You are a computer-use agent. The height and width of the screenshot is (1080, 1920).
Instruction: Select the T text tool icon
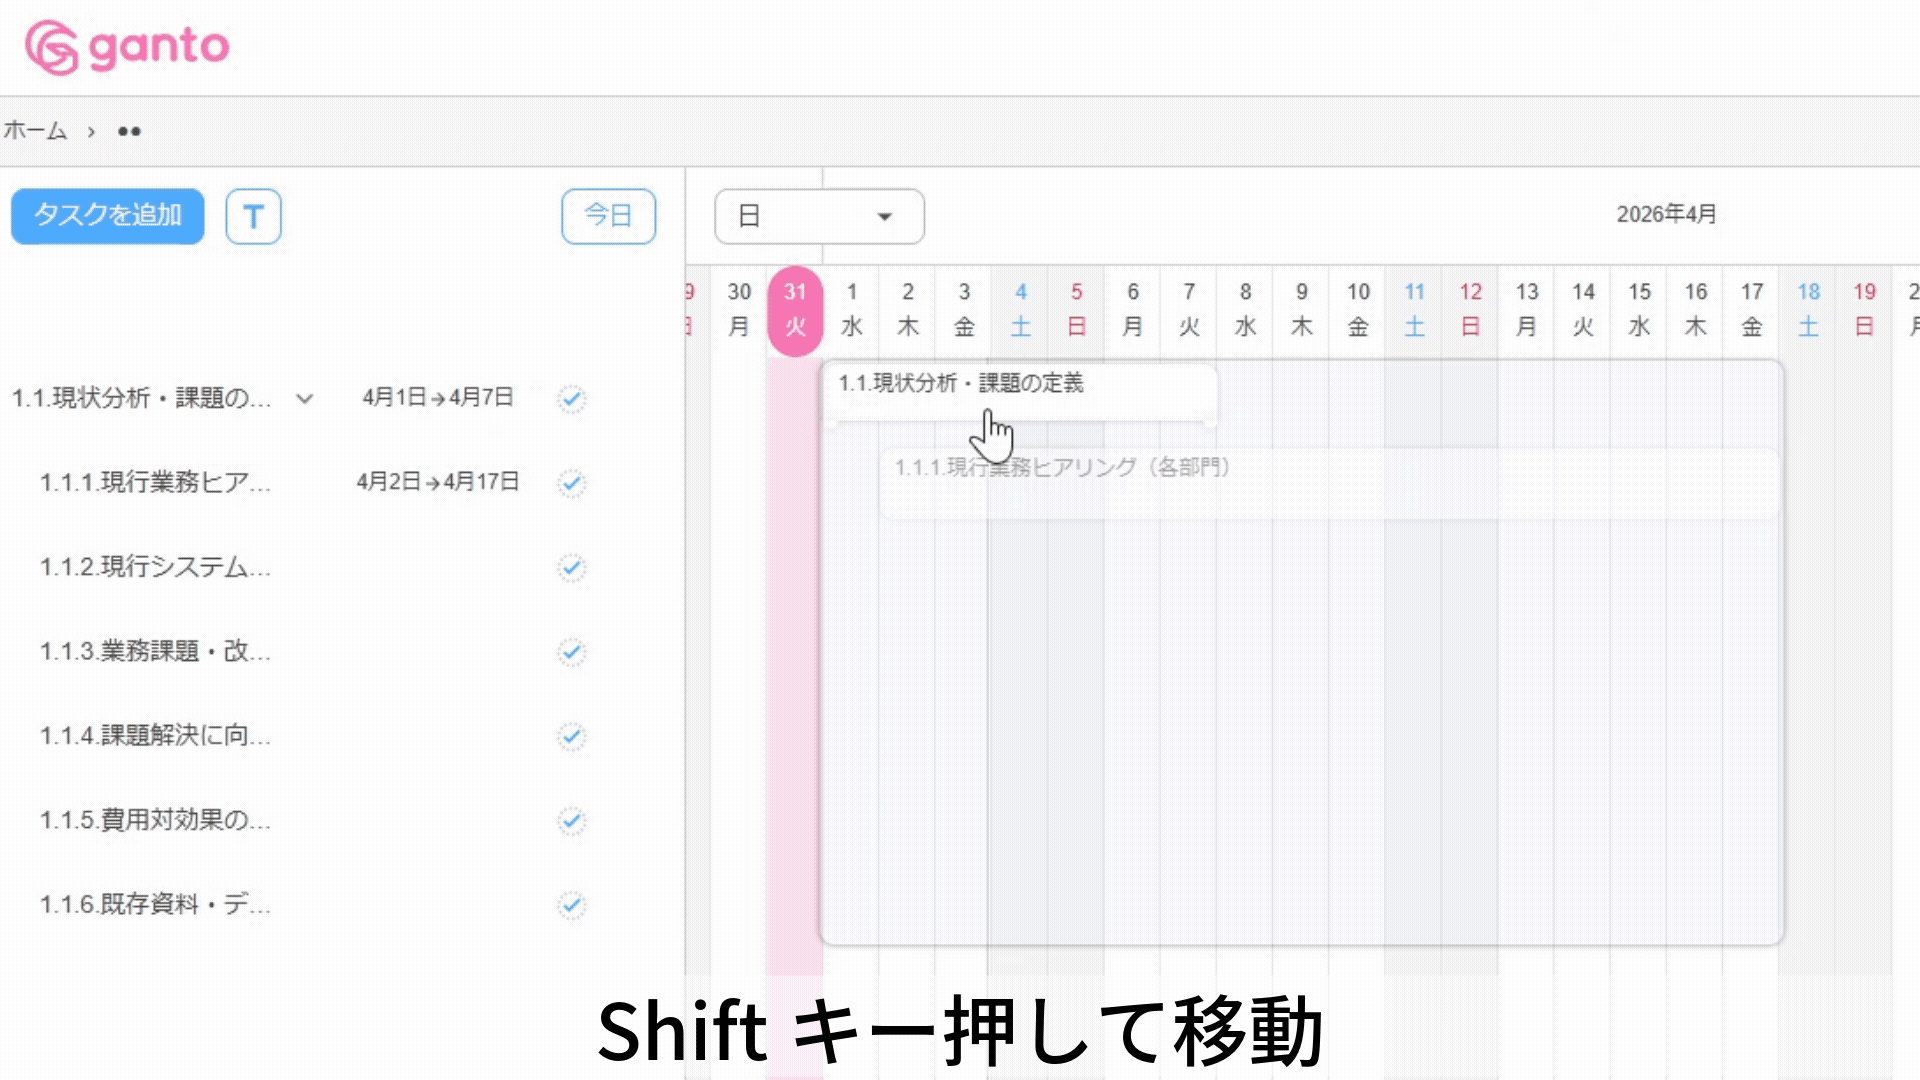pyautogui.click(x=253, y=216)
